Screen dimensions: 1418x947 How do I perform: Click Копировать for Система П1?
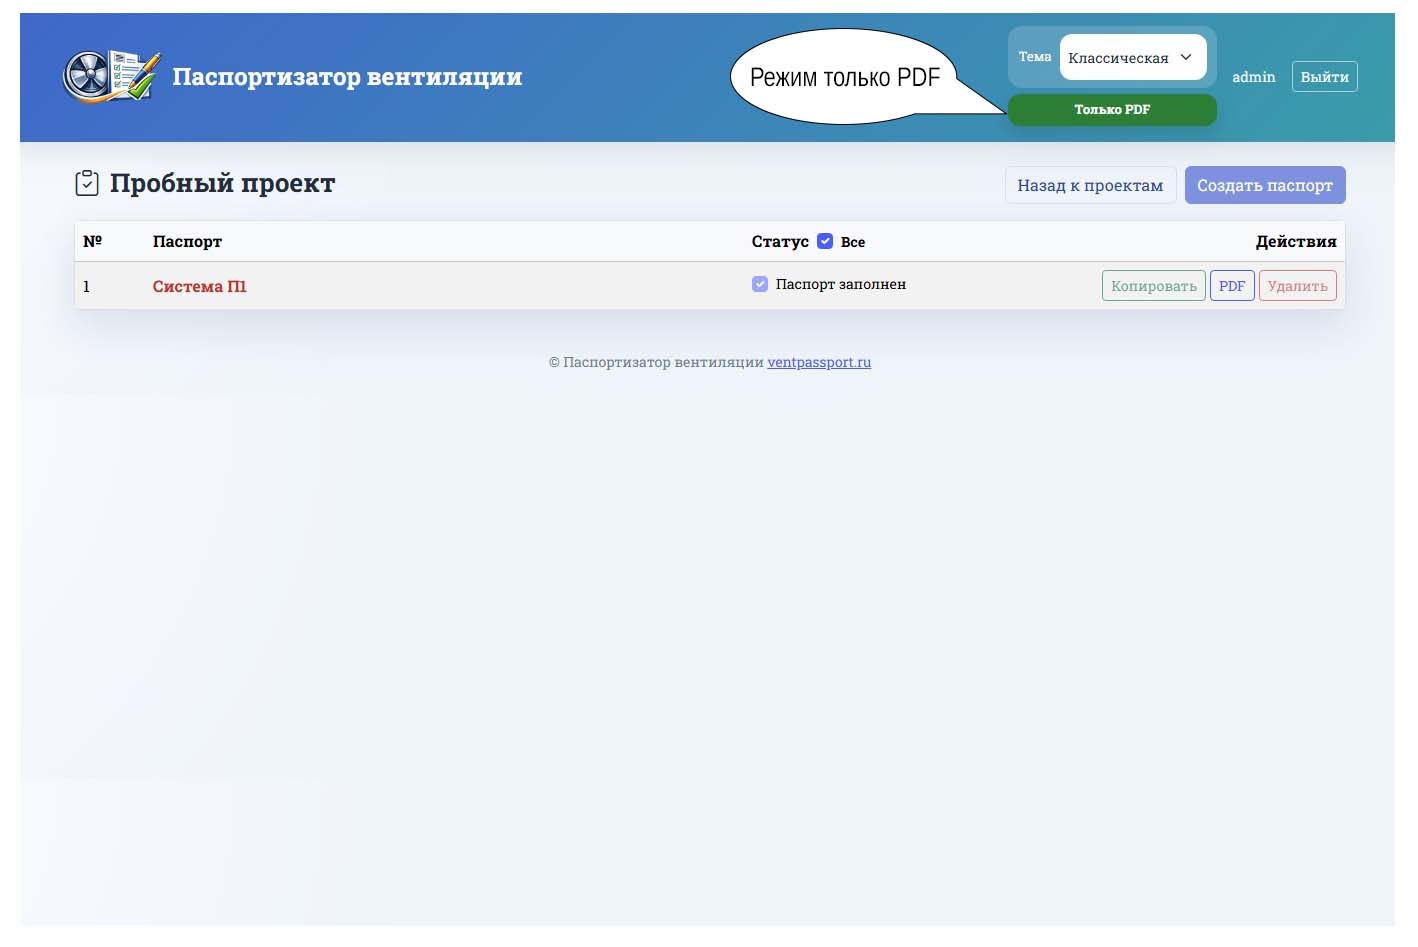1154,286
